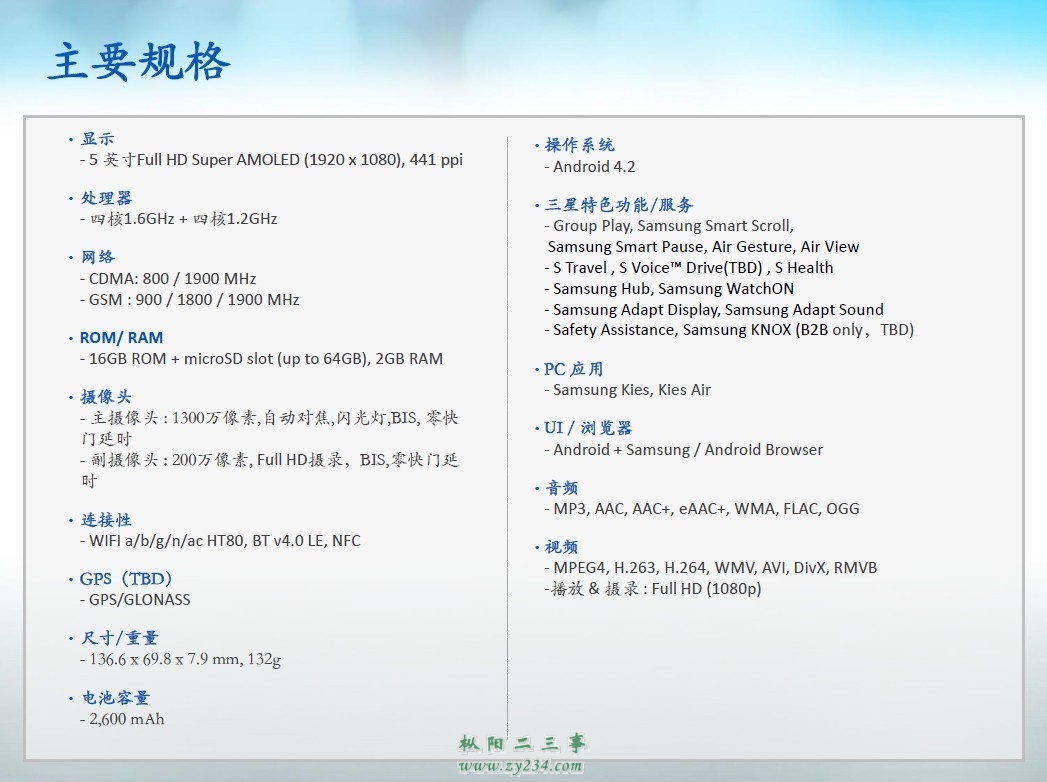
Task: Select the 操作系统 heading
Action: tap(580, 145)
